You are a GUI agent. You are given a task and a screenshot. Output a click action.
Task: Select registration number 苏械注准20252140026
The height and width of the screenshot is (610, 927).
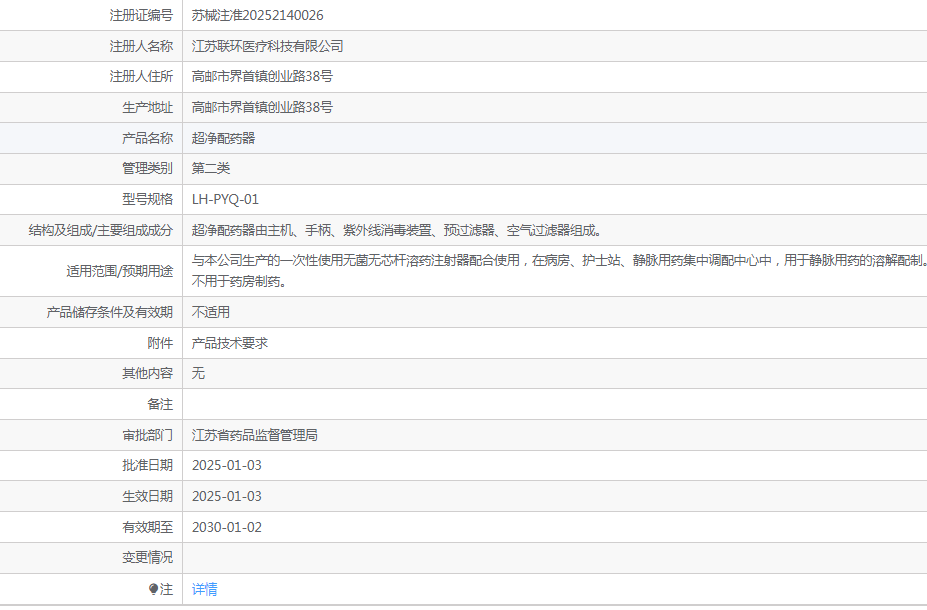point(257,15)
